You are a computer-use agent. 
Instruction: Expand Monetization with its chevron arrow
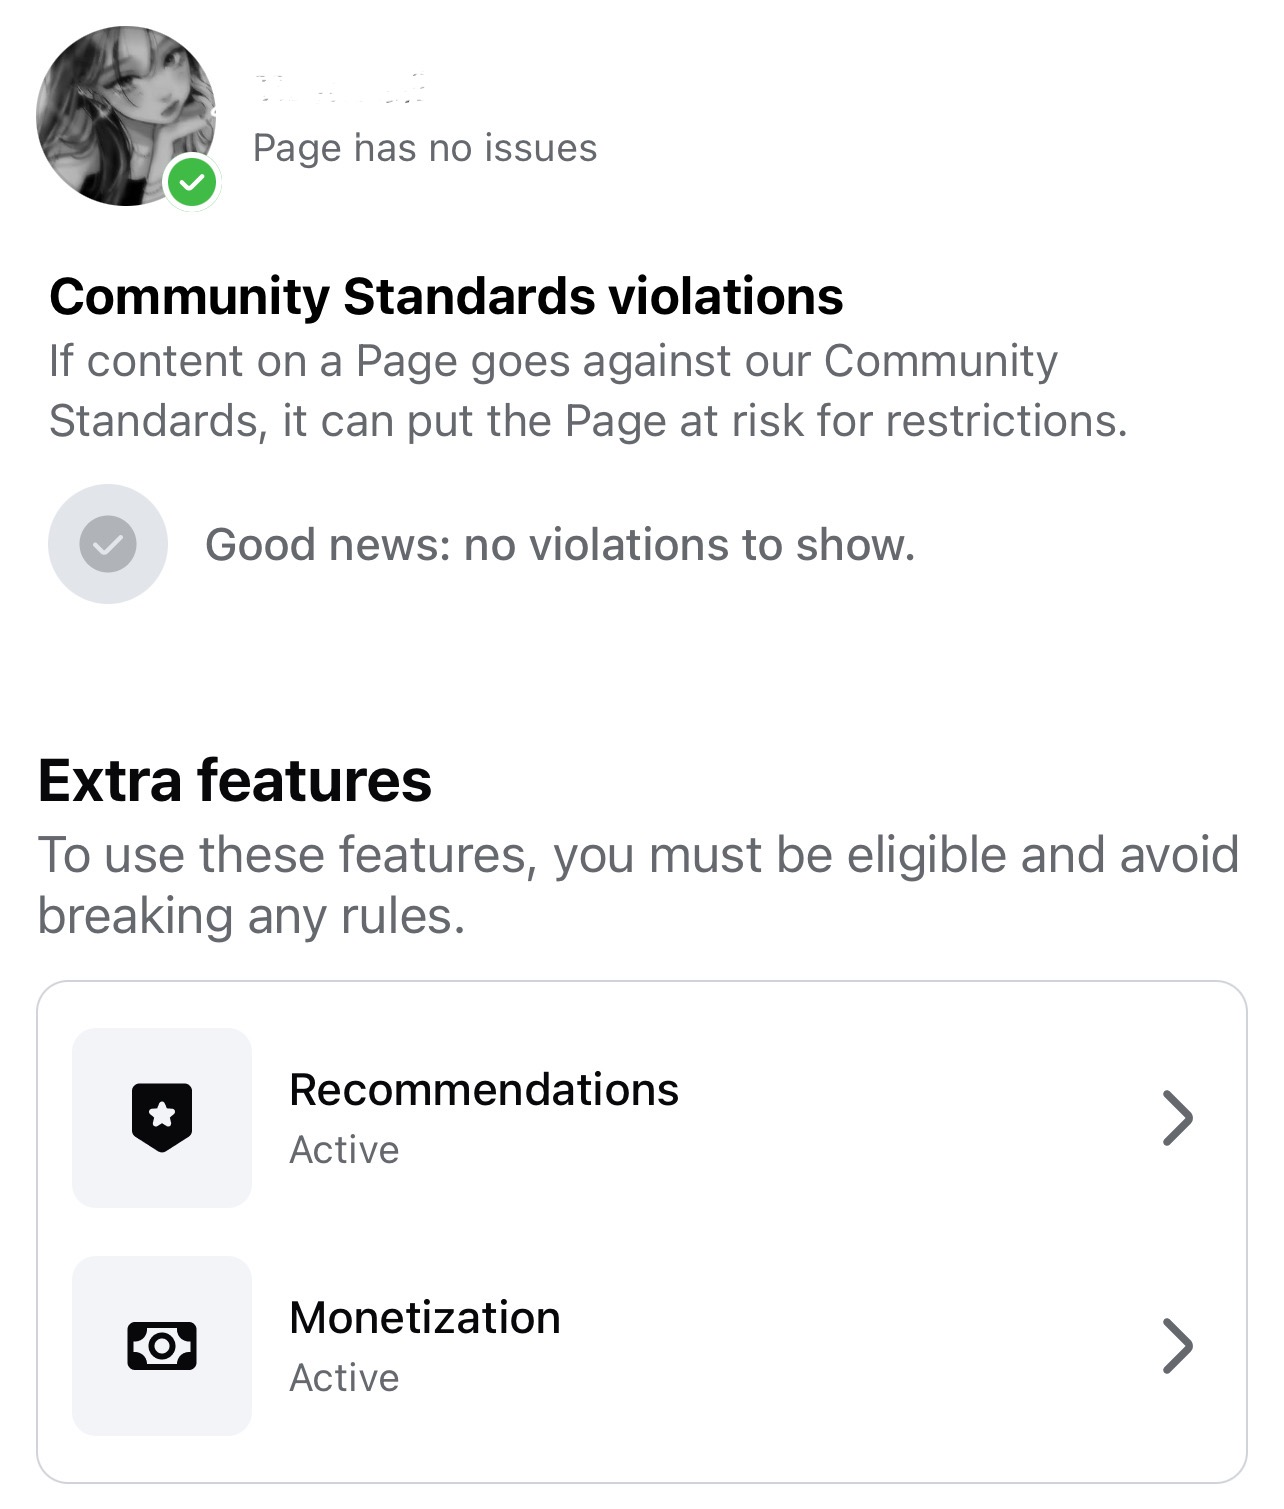coord(1178,1346)
